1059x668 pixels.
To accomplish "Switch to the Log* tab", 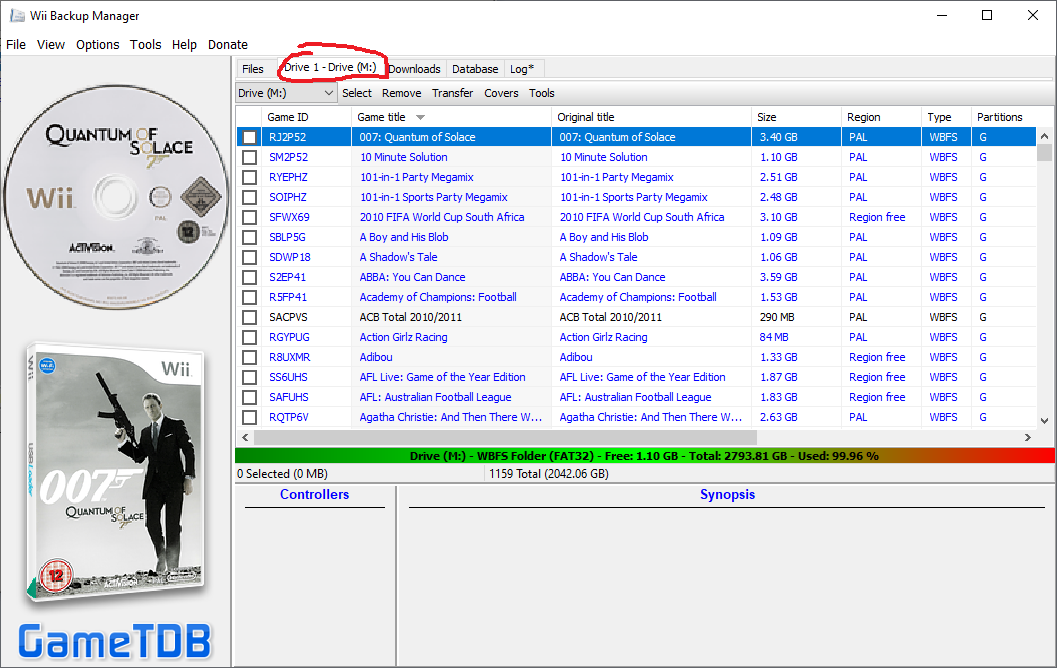I will pyautogui.click(x=522, y=69).
